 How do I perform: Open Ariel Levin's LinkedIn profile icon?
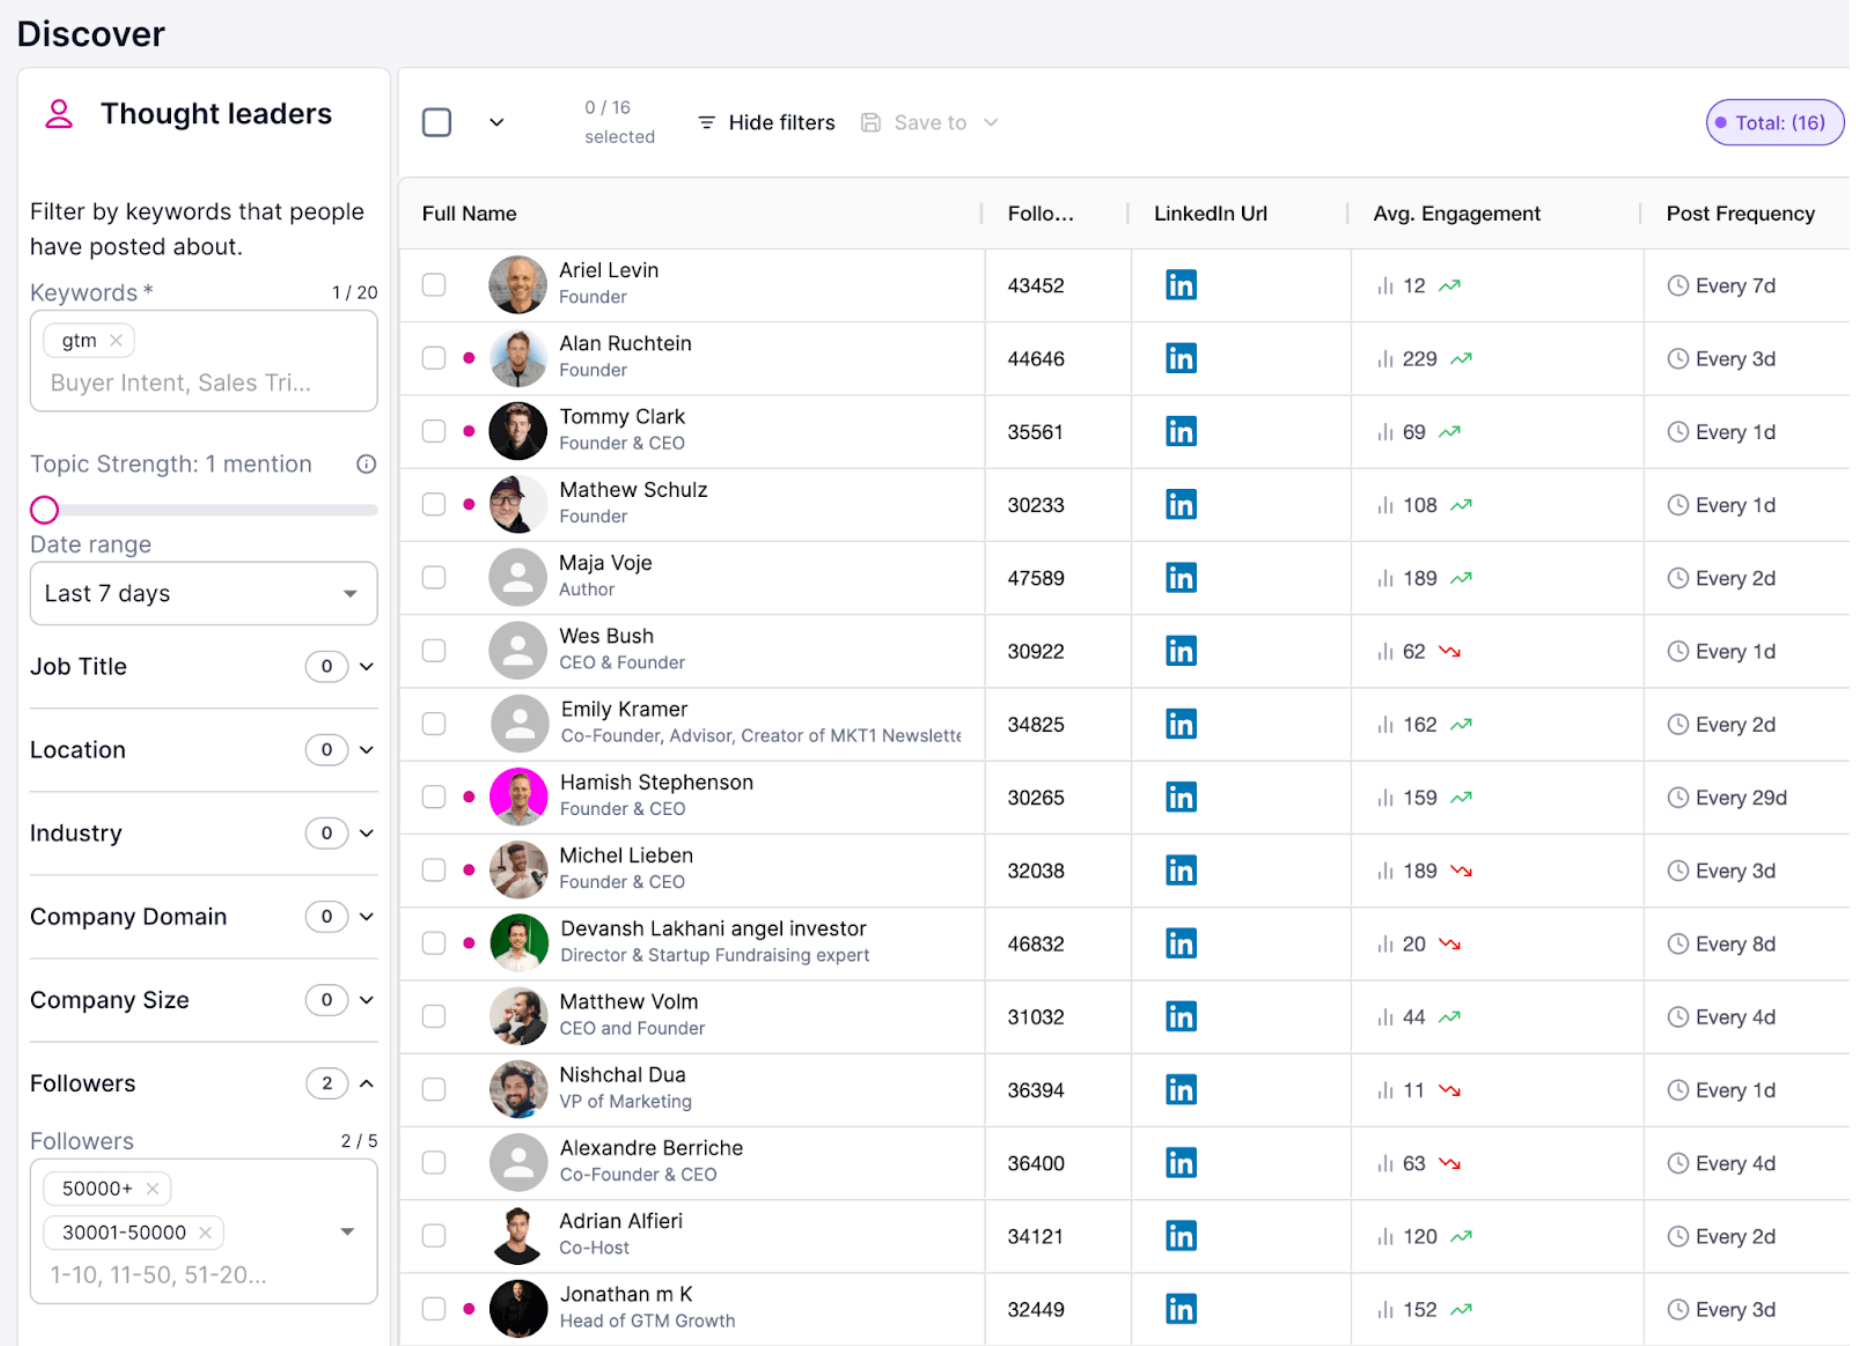(x=1181, y=285)
